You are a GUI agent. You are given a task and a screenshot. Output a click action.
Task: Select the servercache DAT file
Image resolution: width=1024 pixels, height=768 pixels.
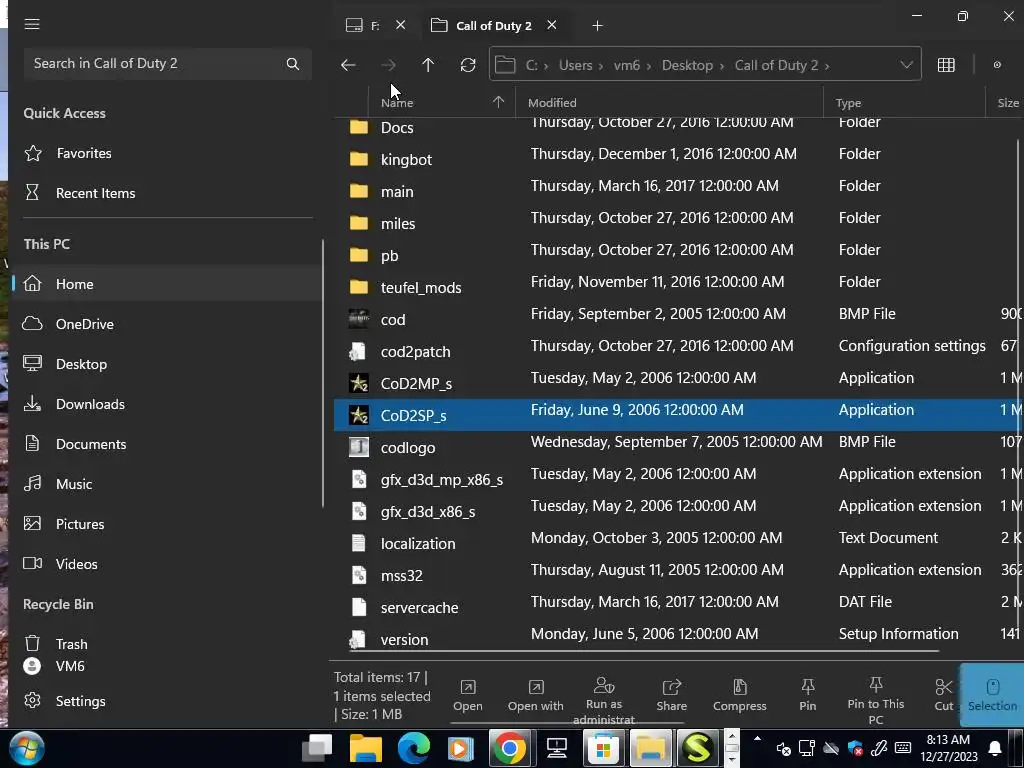[679, 607]
